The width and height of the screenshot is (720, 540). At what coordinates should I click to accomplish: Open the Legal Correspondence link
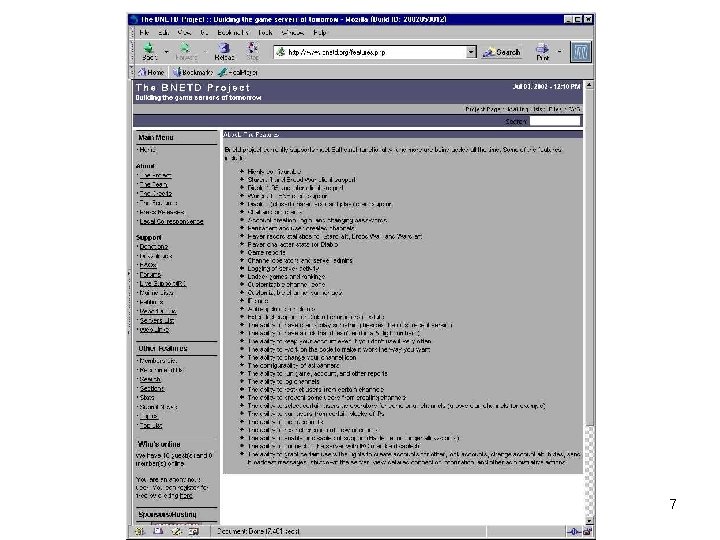[x=171, y=221]
